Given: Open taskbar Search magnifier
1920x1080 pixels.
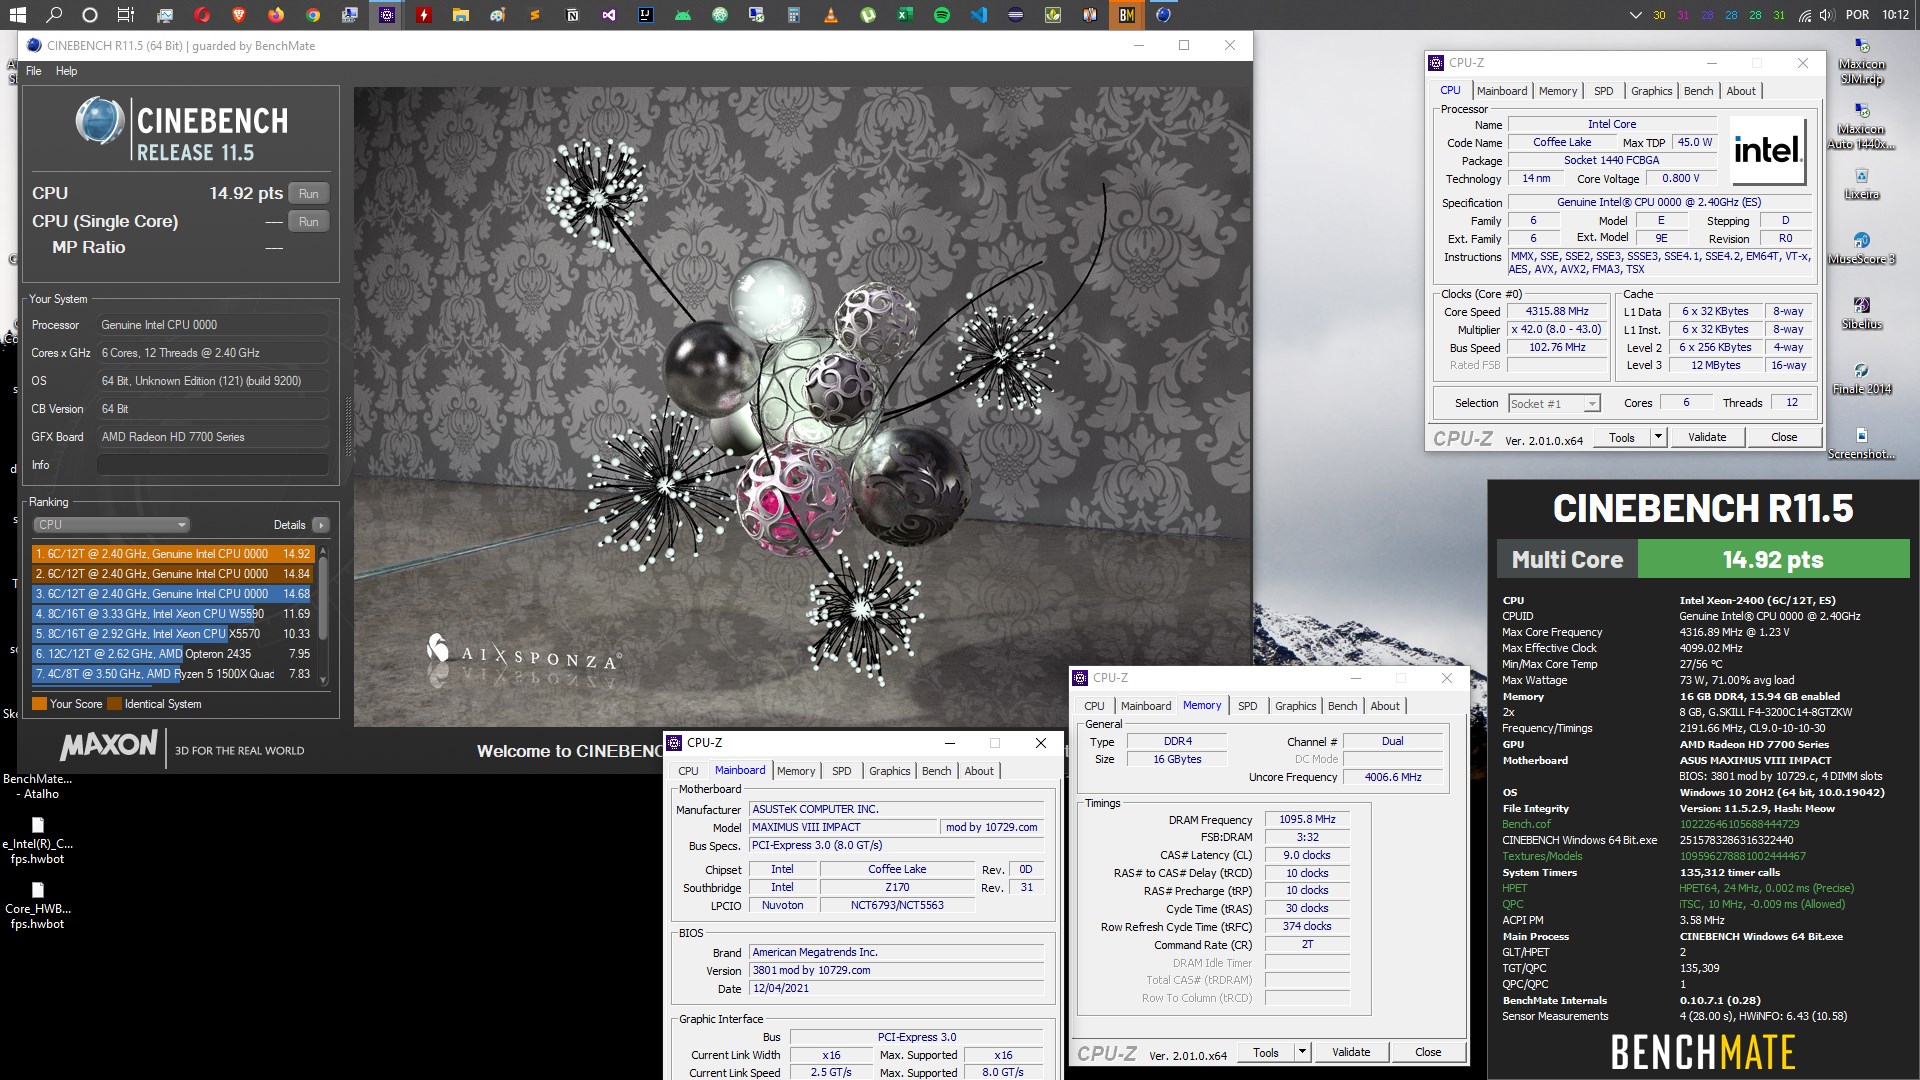Looking at the screenshot, I should 54,15.
